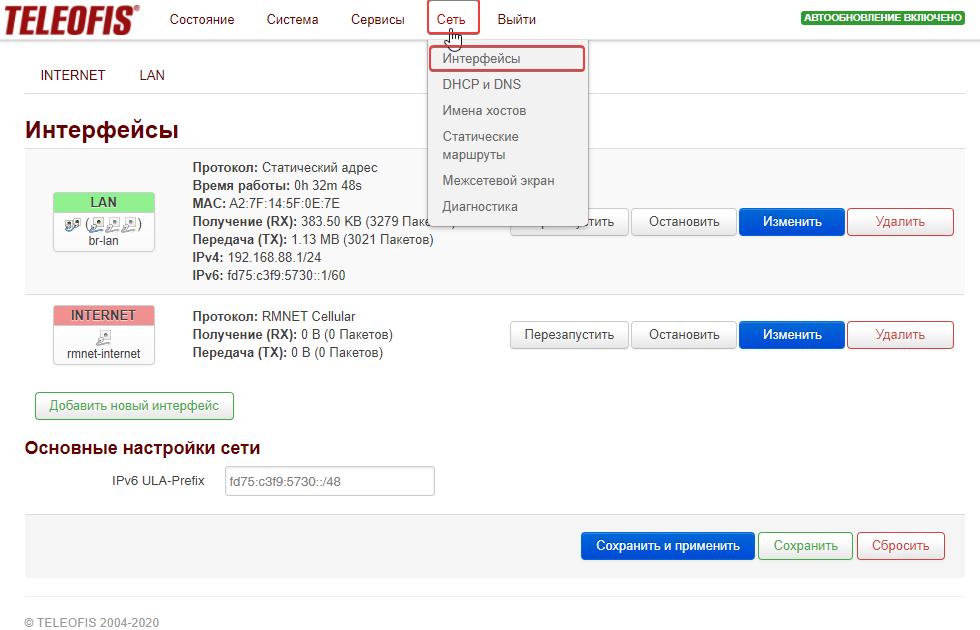The height and width of the screenshot is (630, 980).
Task: Click Добавить новый интерфейс button
Action: pos(134,406)
